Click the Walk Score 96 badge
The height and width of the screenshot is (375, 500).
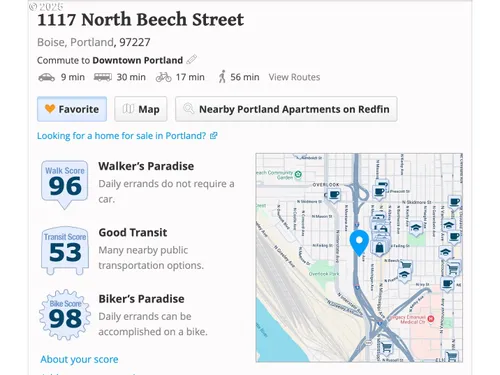pyautogui.click(x=65, y=185)
